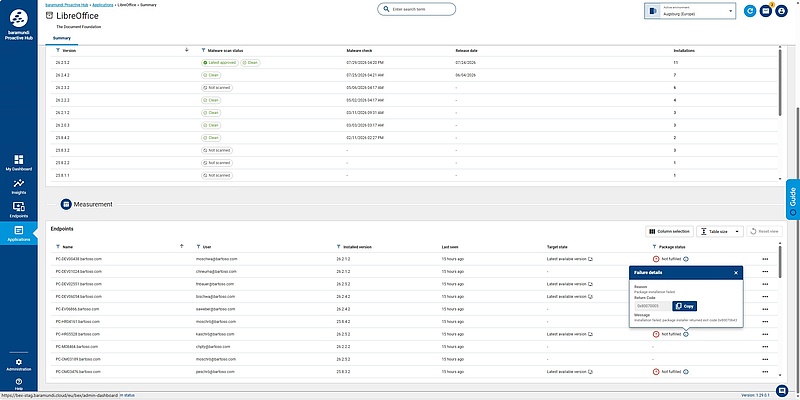Open the Active environment dropdown
This screenshot has width=800, height=400.
click(x=690, y=11)
